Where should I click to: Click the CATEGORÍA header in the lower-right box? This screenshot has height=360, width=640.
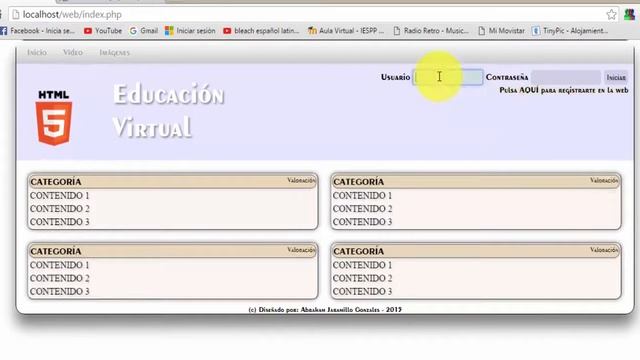(x=359, y=251)
